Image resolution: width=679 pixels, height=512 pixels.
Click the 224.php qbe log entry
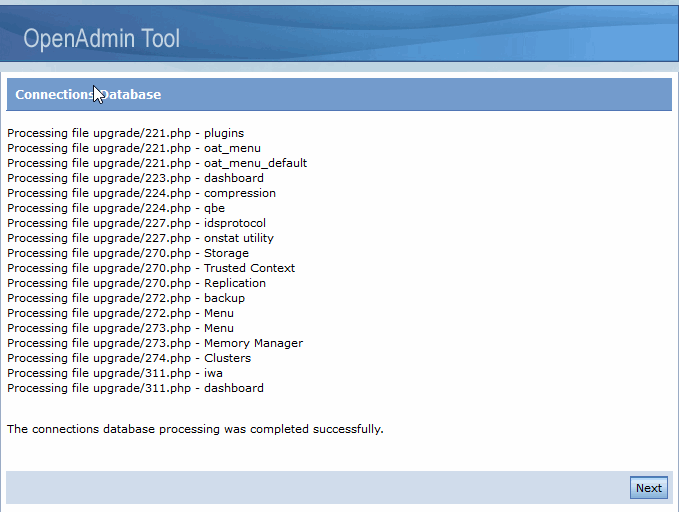(x=116, y=208)
